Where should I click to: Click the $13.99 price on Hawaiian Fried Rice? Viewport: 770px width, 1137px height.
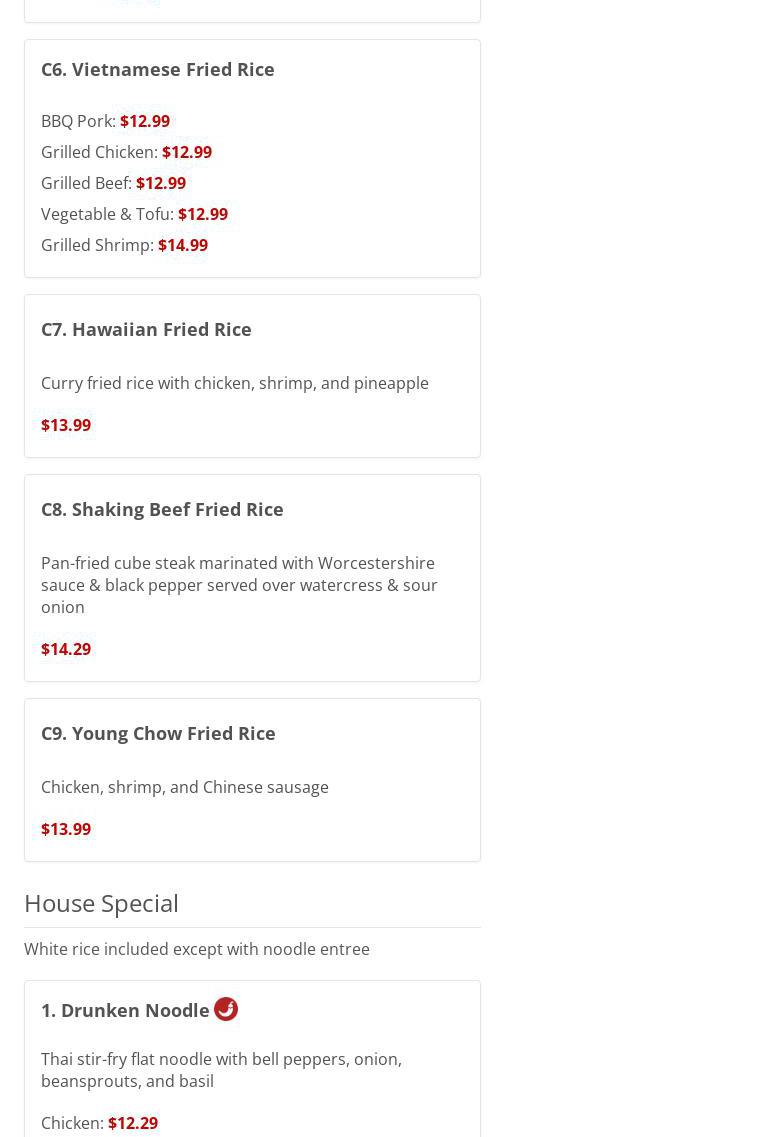[x=66, y=425]
